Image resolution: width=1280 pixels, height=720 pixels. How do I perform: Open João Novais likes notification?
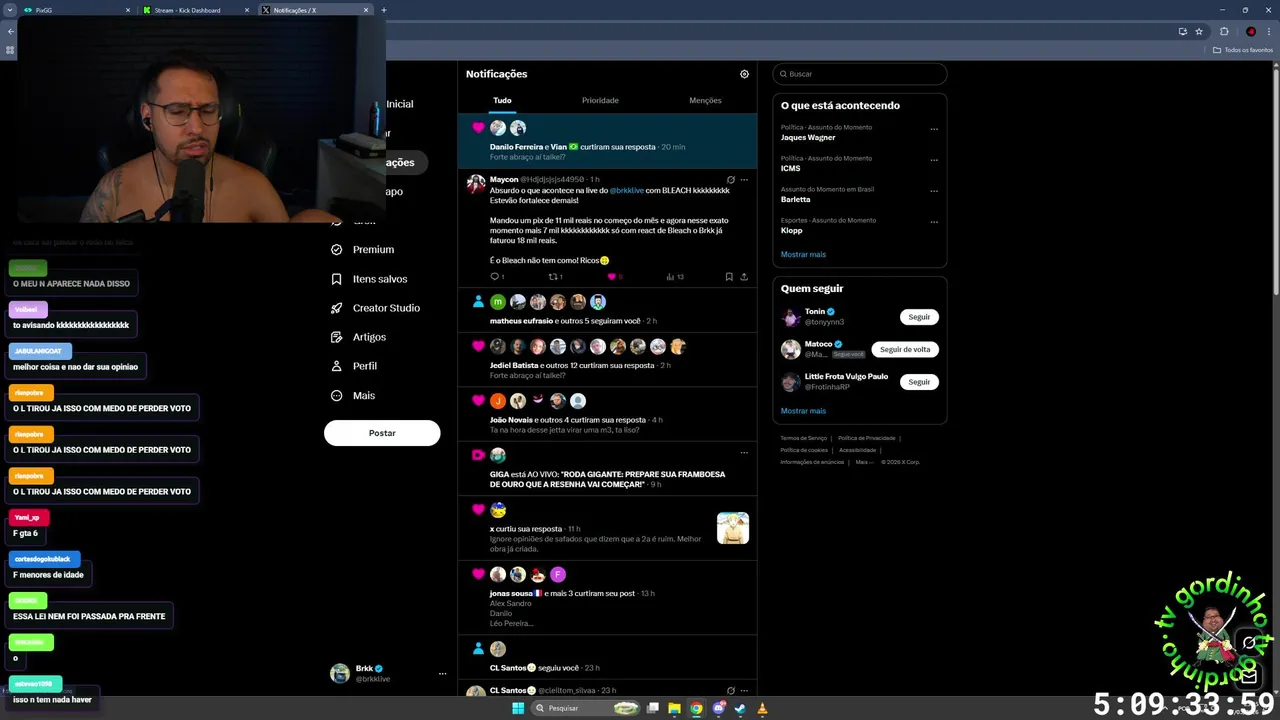[x=607, y=414]
